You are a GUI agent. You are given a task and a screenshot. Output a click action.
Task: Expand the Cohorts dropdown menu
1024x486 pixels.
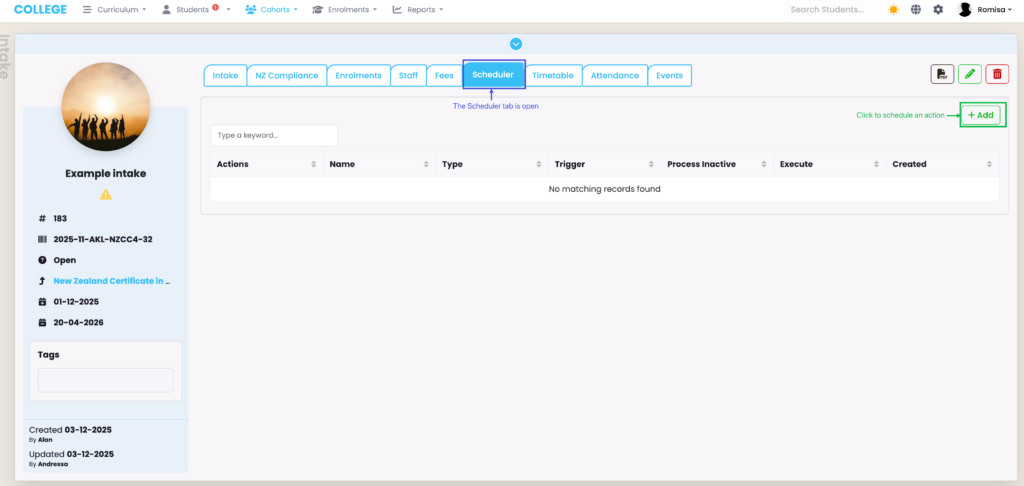tap(271, 10)
